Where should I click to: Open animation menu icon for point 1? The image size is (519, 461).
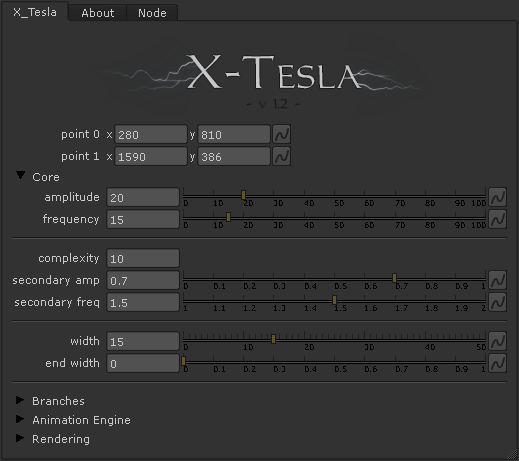coord(282,156)
